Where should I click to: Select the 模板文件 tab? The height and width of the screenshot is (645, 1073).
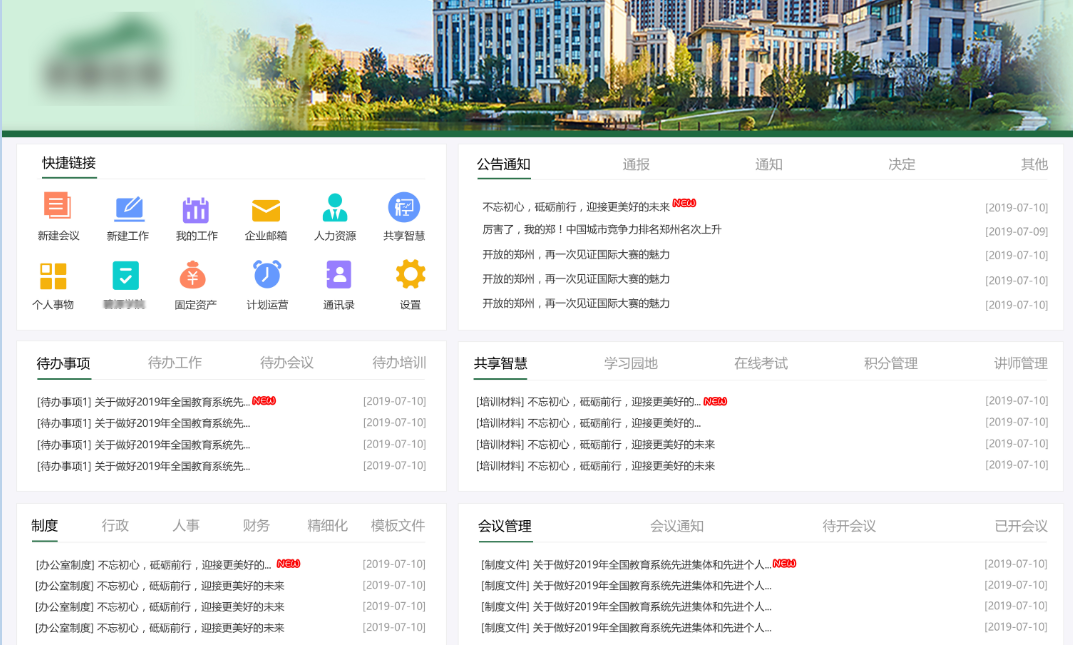(x=398, y=525)
